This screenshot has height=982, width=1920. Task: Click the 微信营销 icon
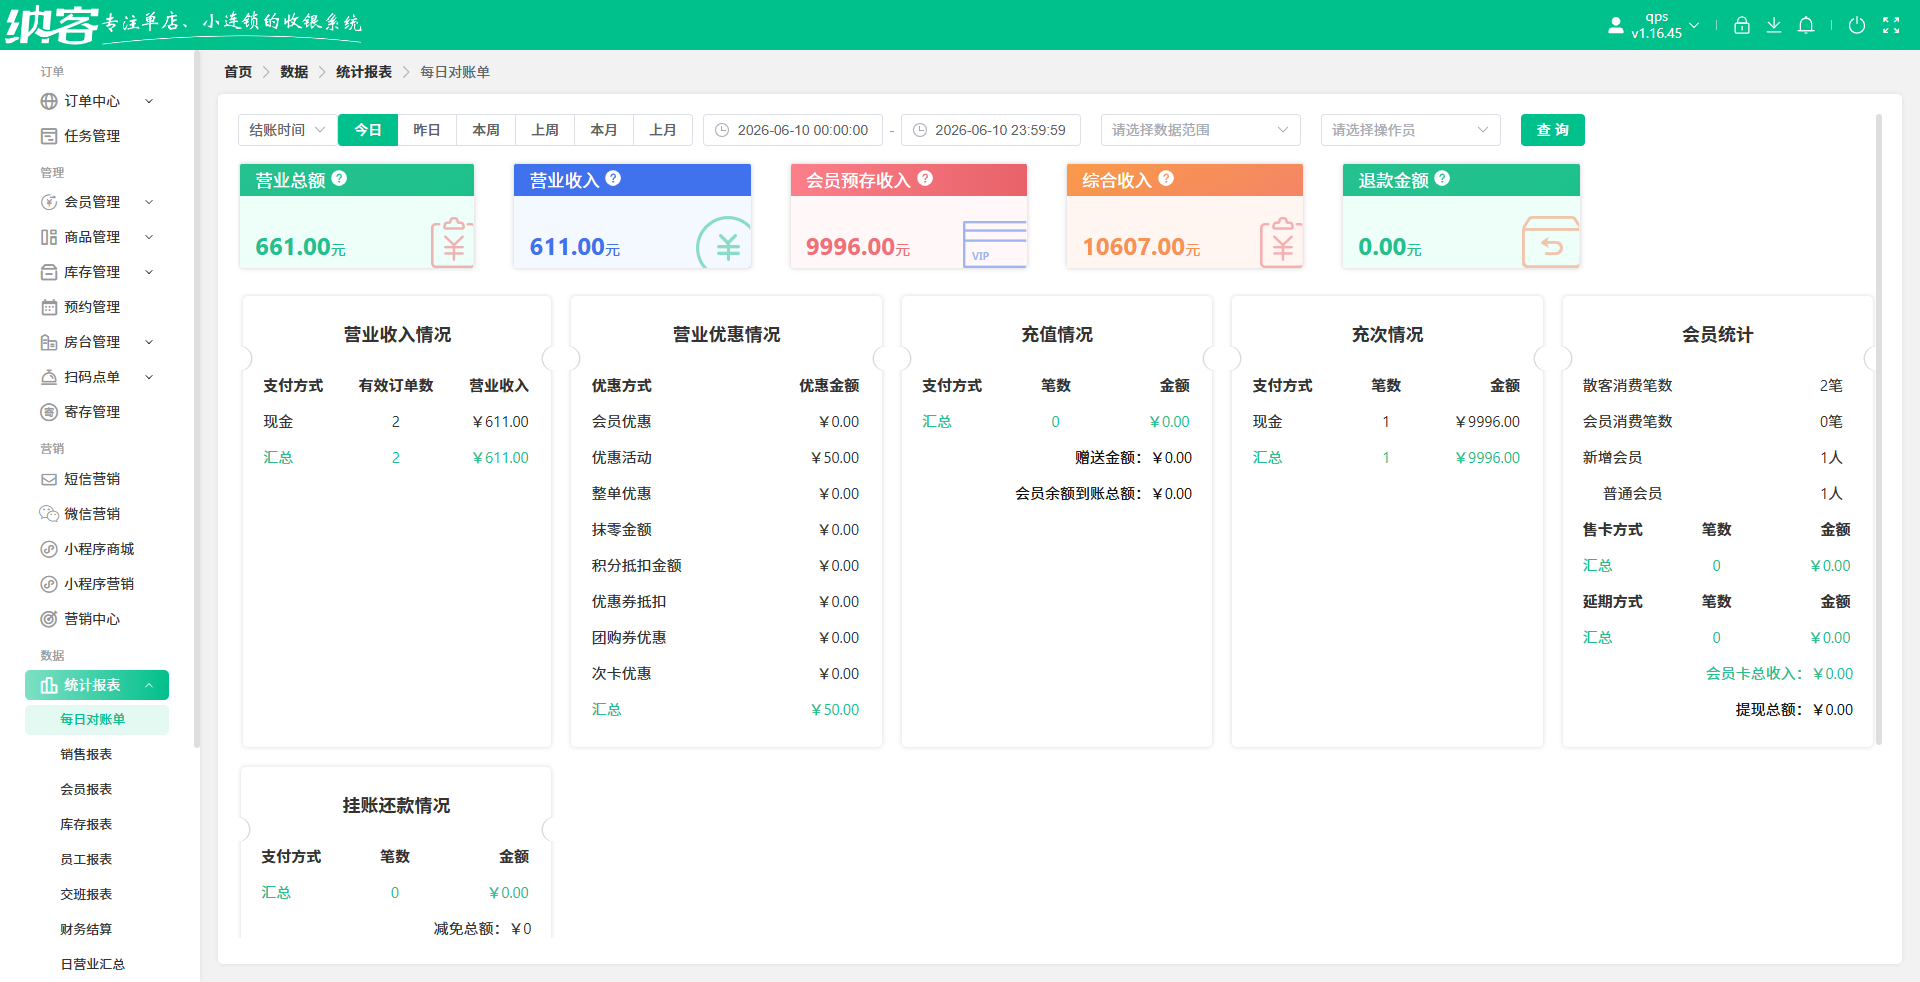point(48,514)
